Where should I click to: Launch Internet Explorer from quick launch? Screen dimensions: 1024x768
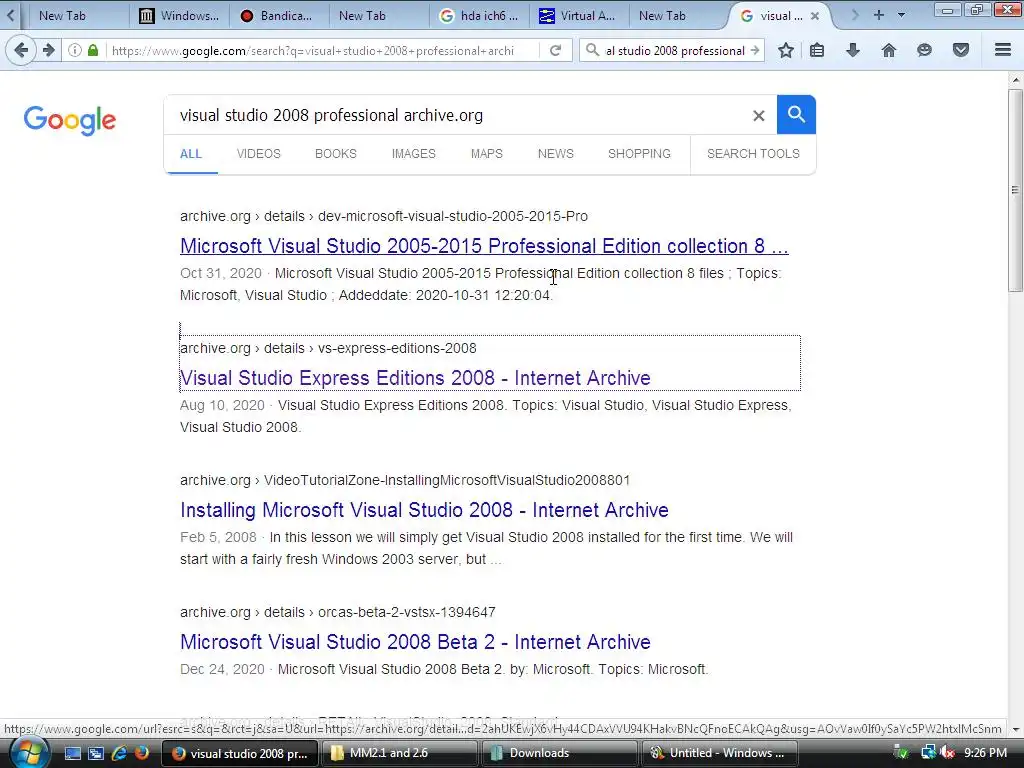pyautogui.click(x=119, y=753)
